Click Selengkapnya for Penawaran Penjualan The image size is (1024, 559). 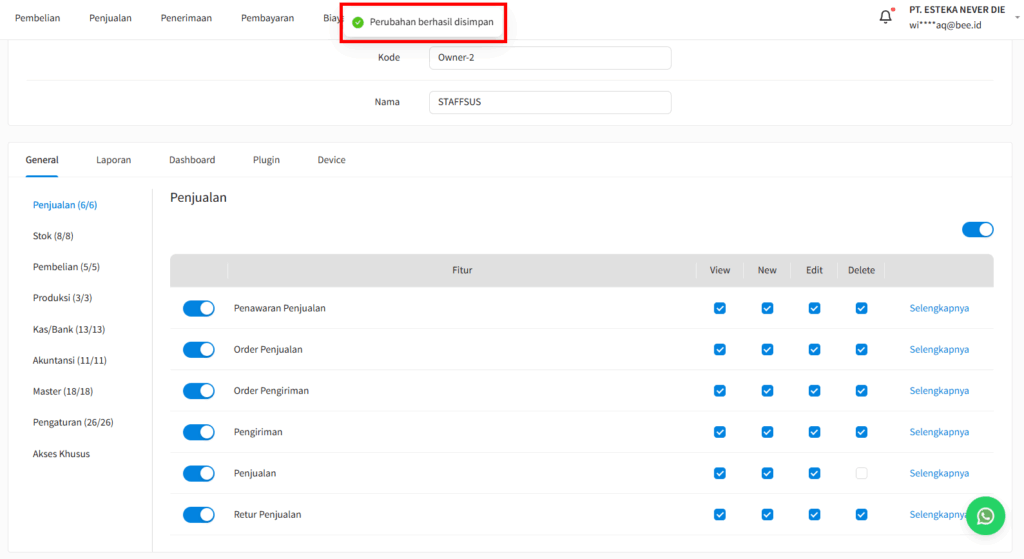point(938,308)
